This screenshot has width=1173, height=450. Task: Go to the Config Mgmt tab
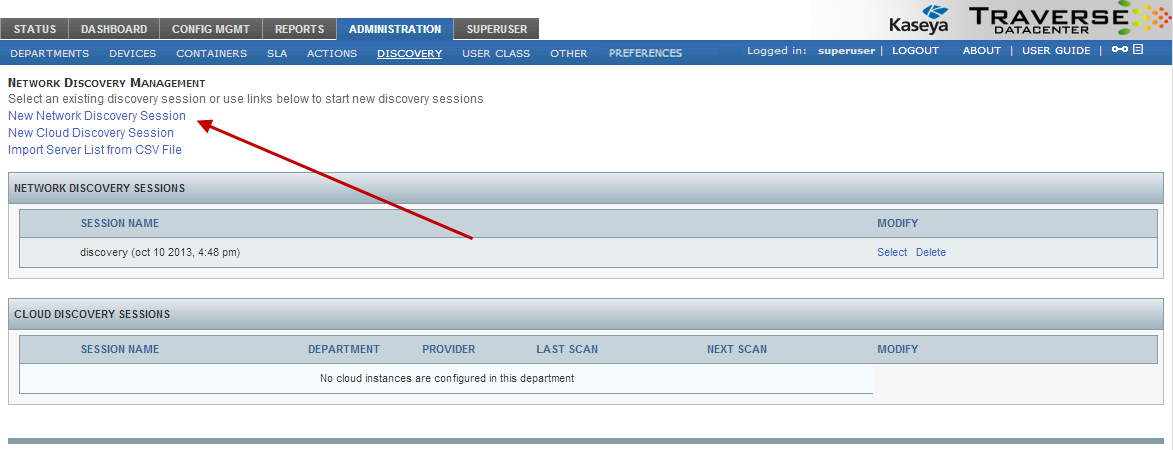point(210,29)
